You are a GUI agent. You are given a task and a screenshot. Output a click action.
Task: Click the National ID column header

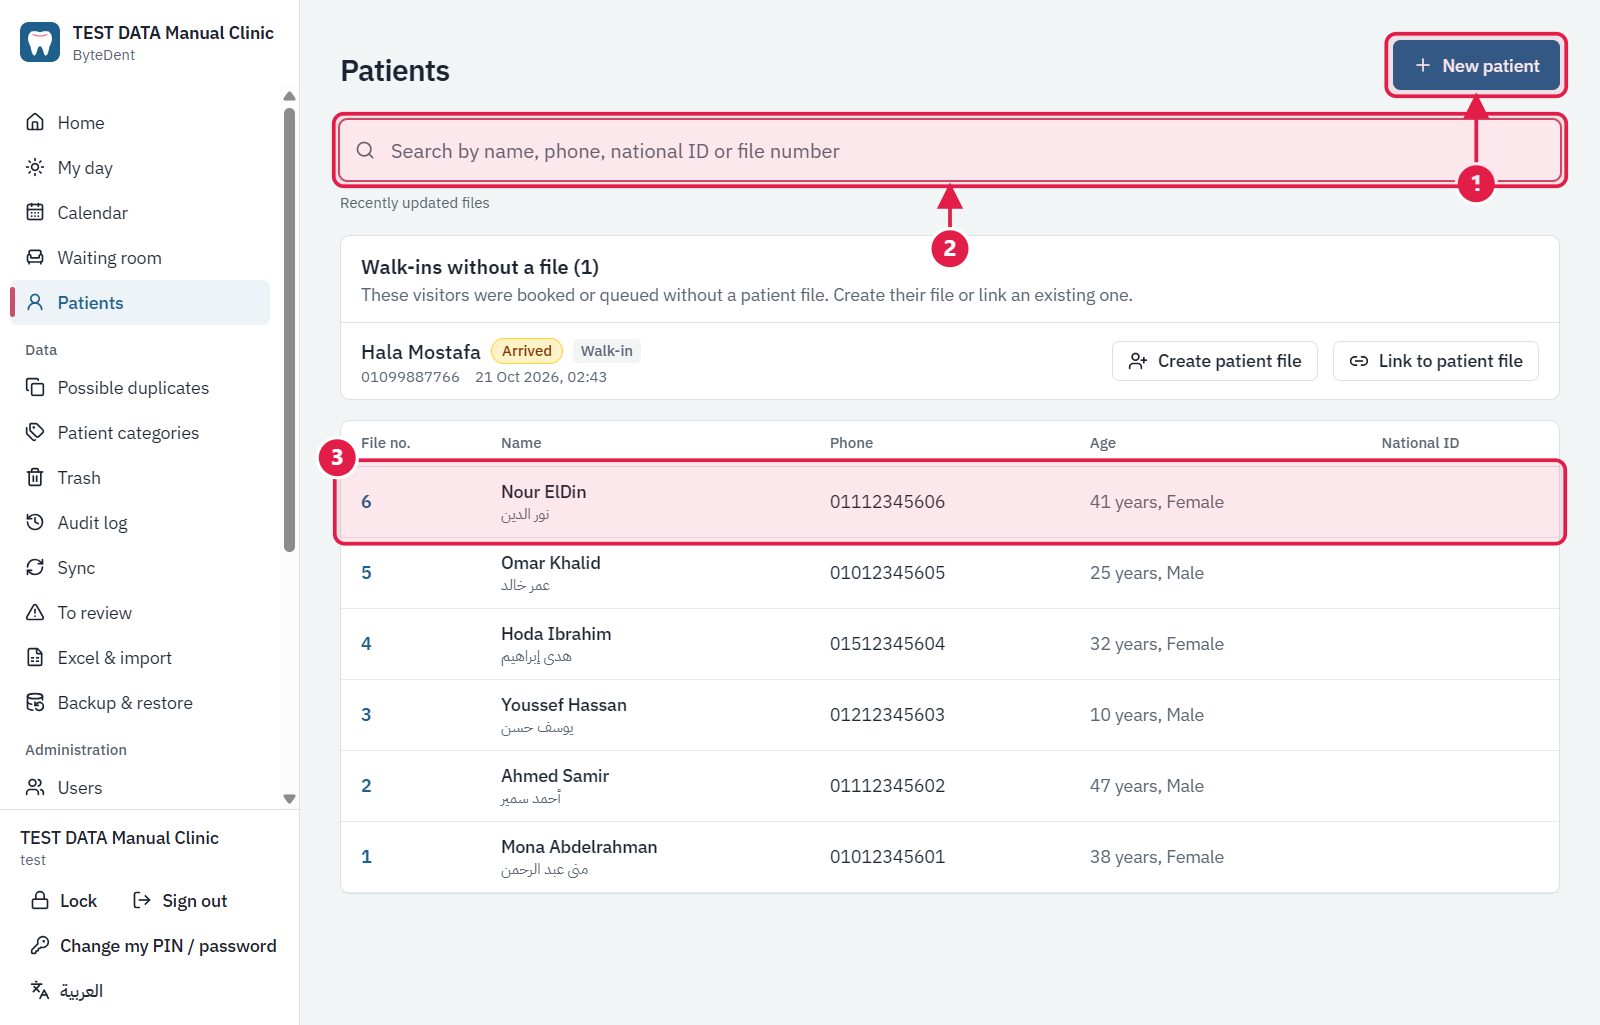(x=1420, y=443)
